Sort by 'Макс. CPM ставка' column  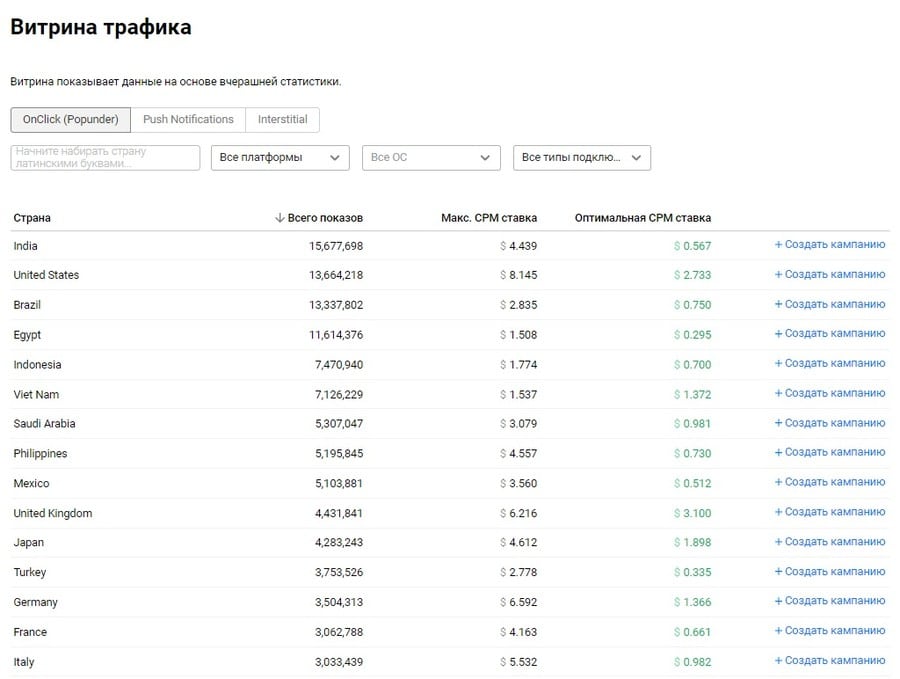click(x=488, y=218)
